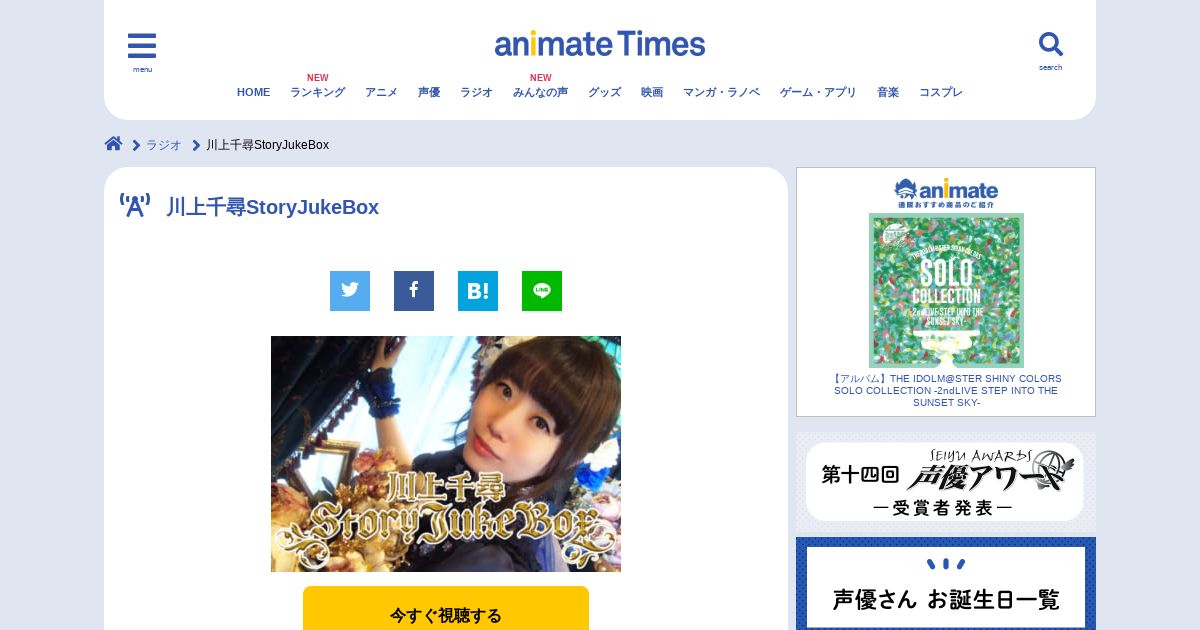Open the ランキング menu item
This screenshot has height=630, width=1200.
[x=317, y=92]
